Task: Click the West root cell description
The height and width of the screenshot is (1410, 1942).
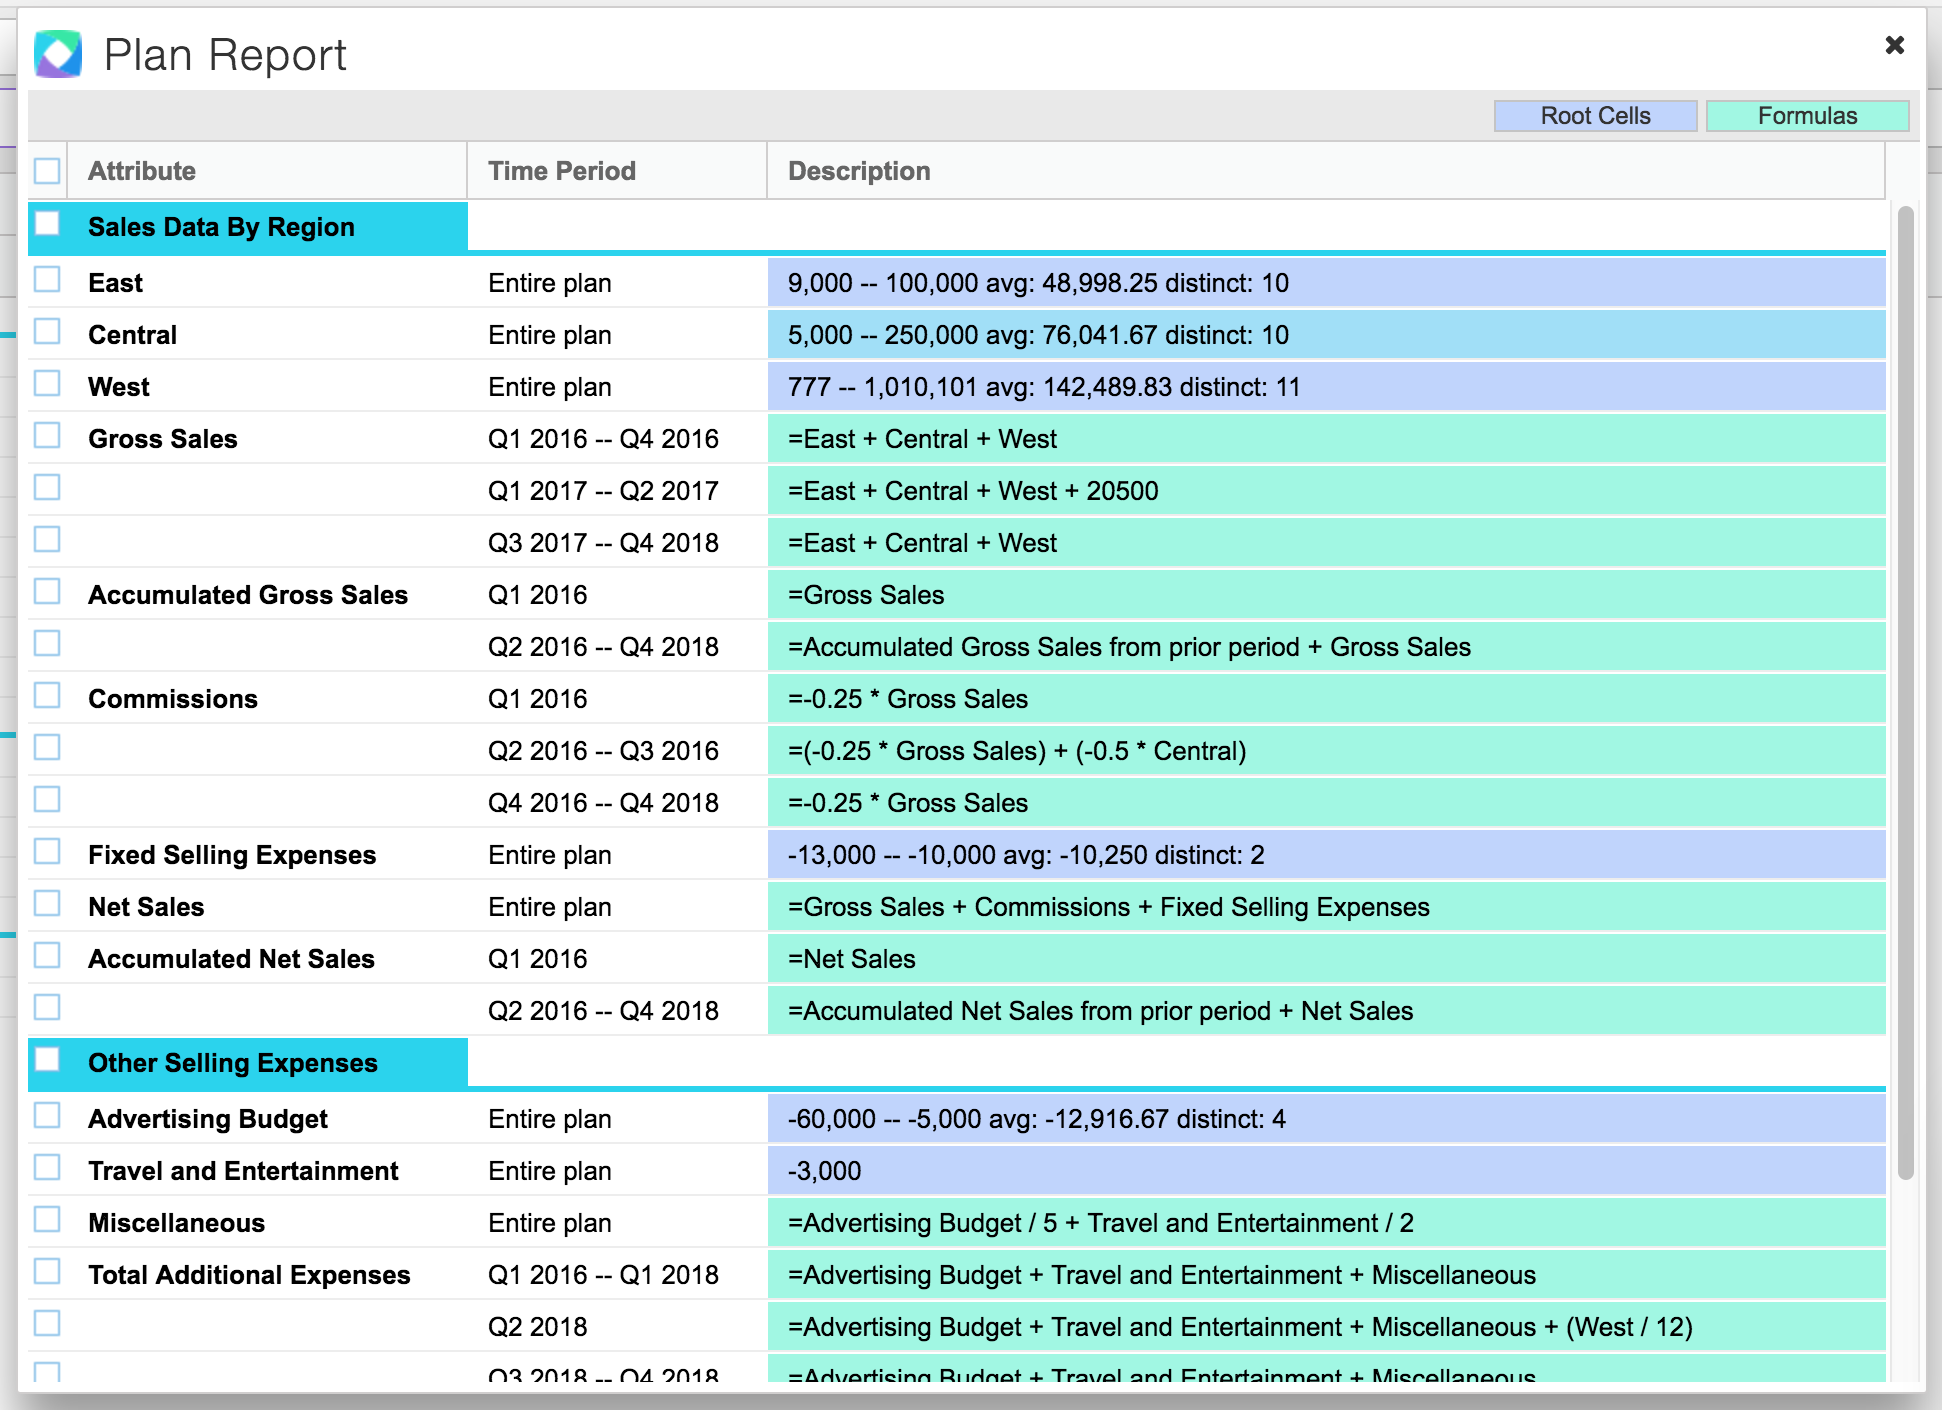Action: [1043, 387]
